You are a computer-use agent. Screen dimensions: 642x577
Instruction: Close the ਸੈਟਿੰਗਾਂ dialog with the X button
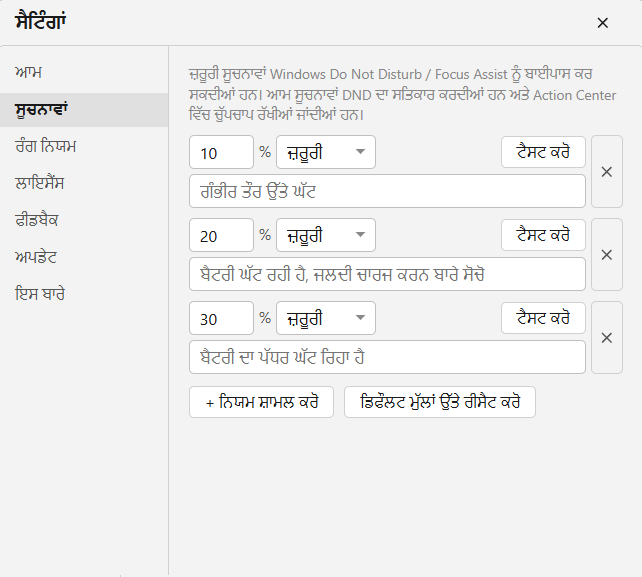[x=602, y=23]
